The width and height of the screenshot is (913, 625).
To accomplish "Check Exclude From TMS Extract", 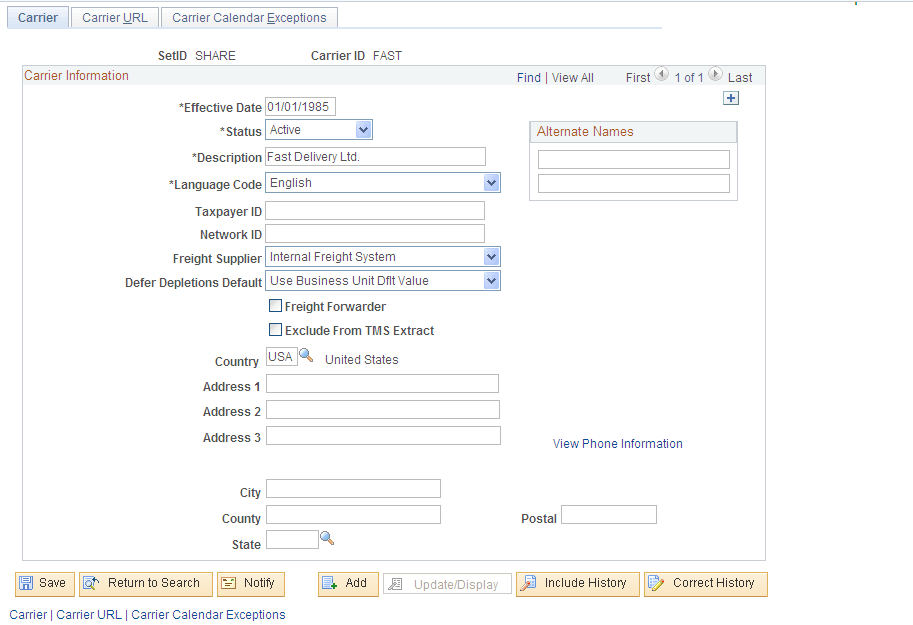I will 275,330.
